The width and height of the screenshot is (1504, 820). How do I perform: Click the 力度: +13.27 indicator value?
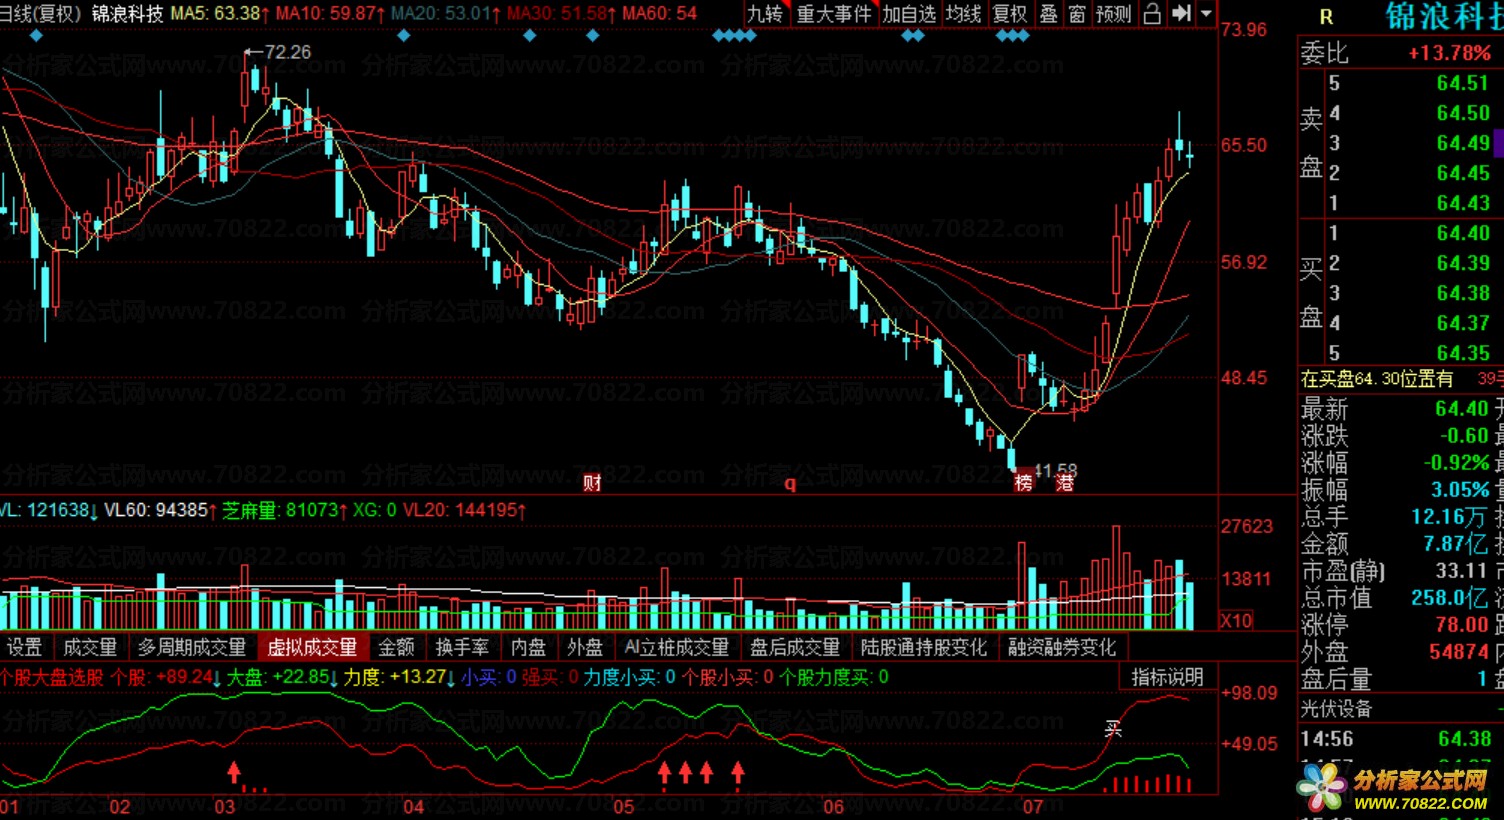click(x=398, y=677)
